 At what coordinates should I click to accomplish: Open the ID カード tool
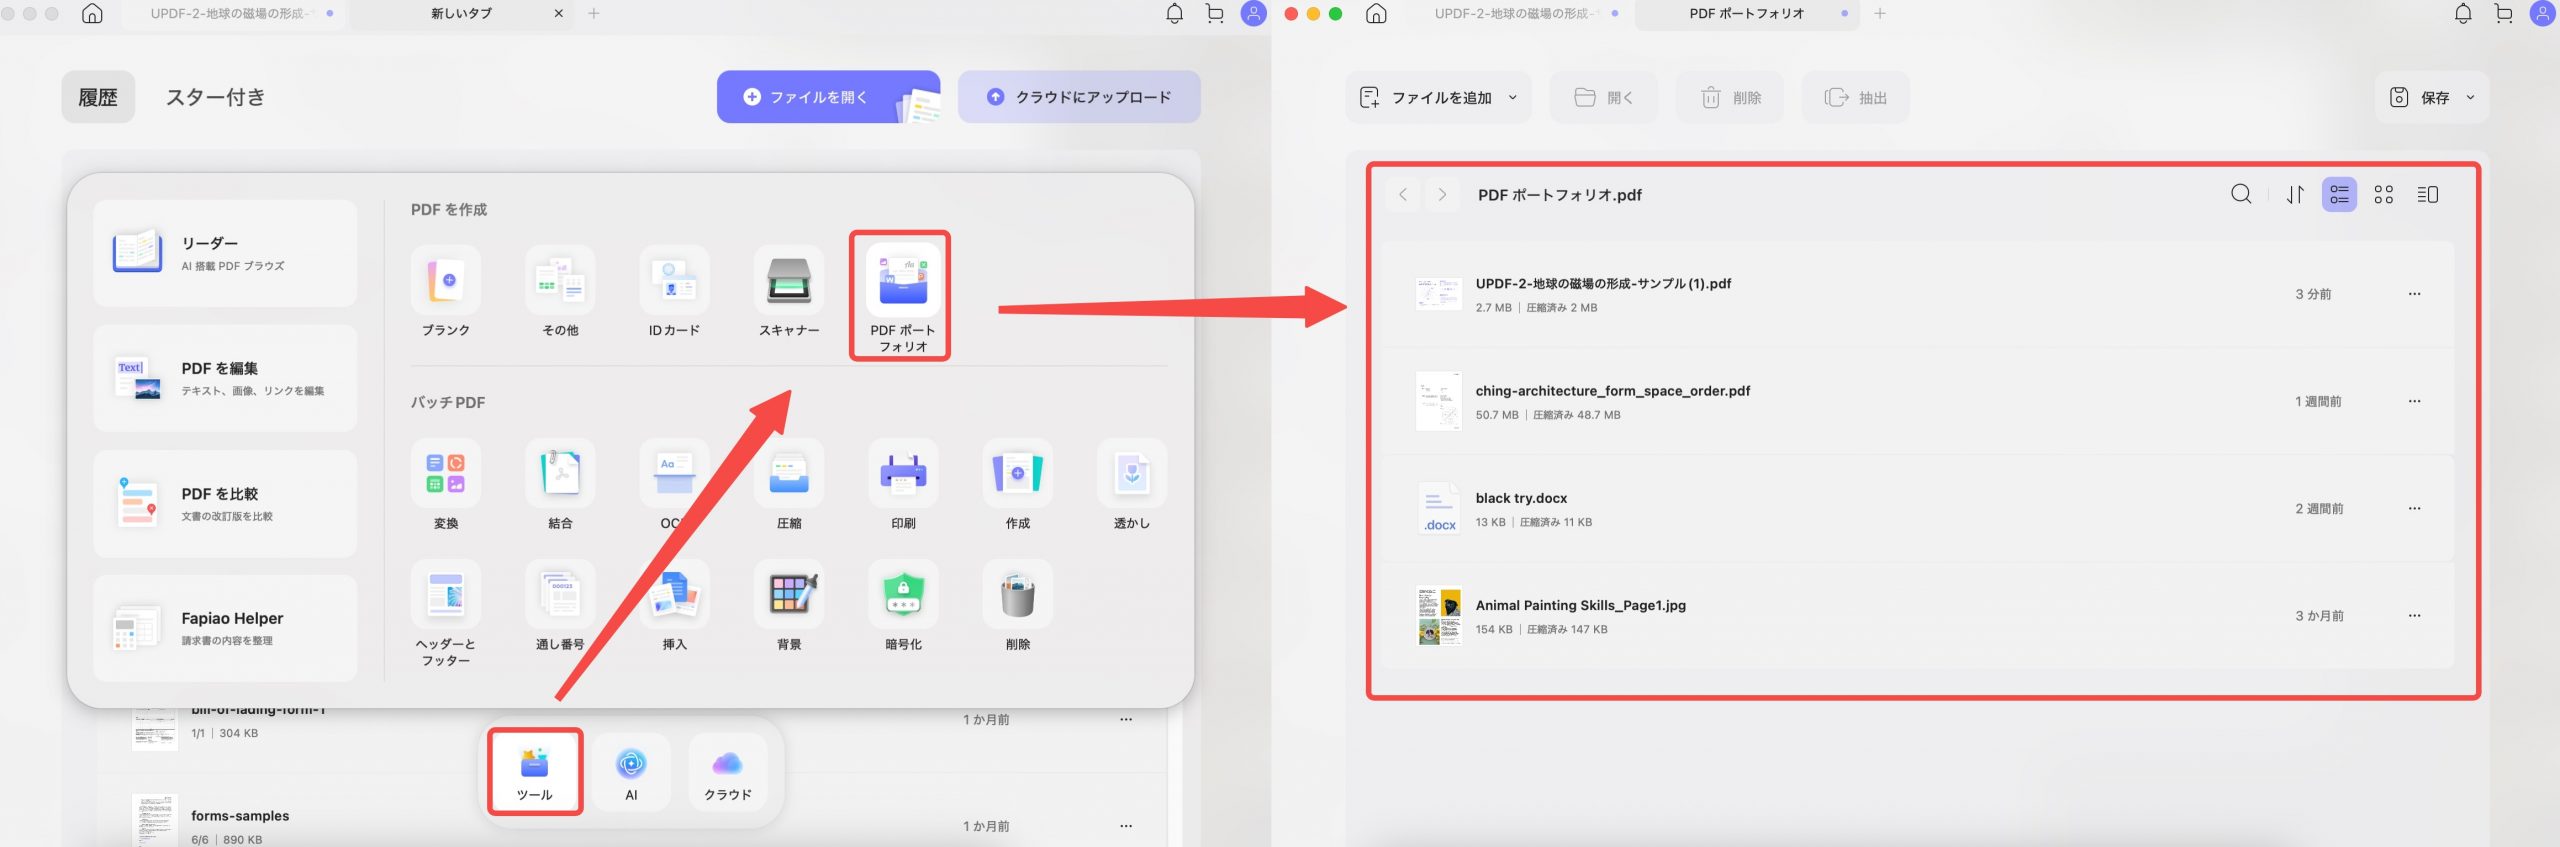pos(674,280)
